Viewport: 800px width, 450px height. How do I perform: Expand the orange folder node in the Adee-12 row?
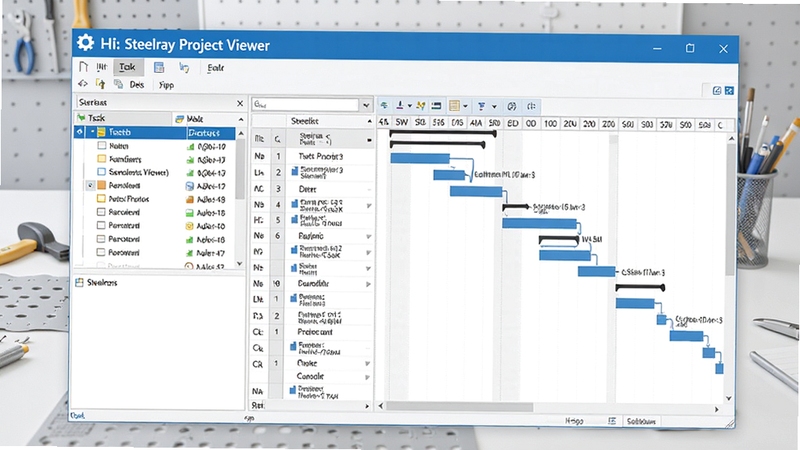90,185
